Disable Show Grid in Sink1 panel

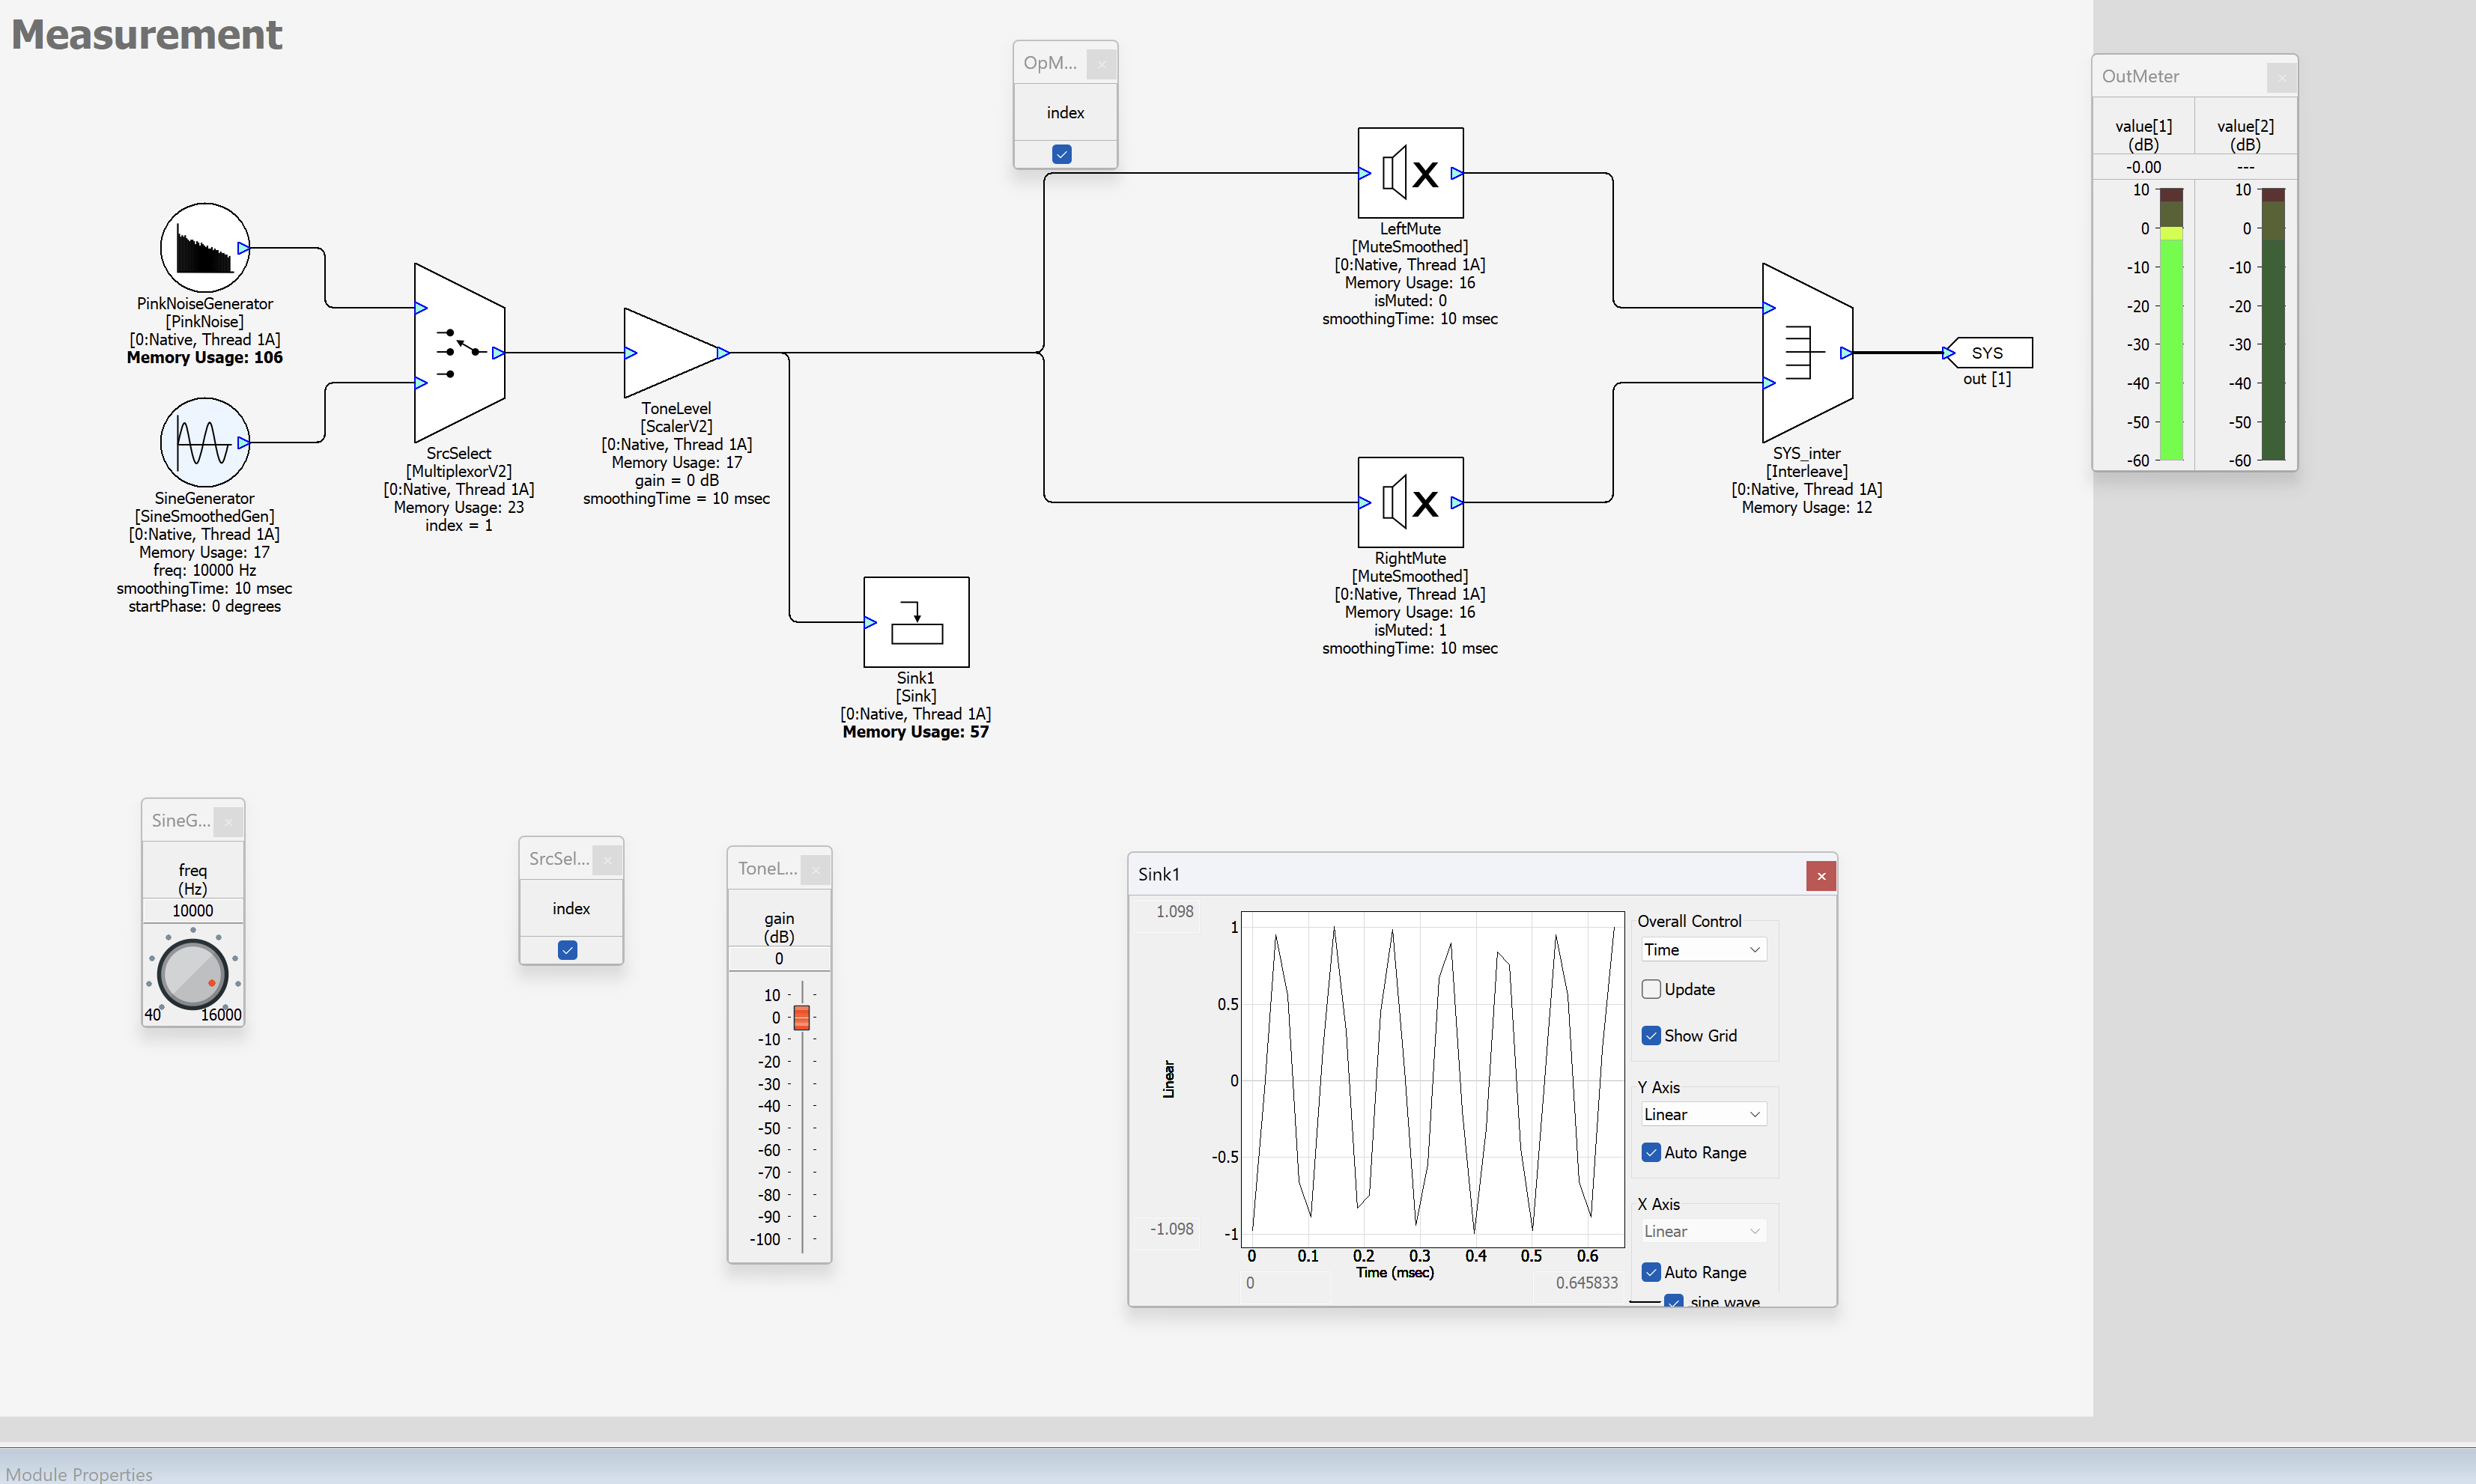tap(1651, 1036)
